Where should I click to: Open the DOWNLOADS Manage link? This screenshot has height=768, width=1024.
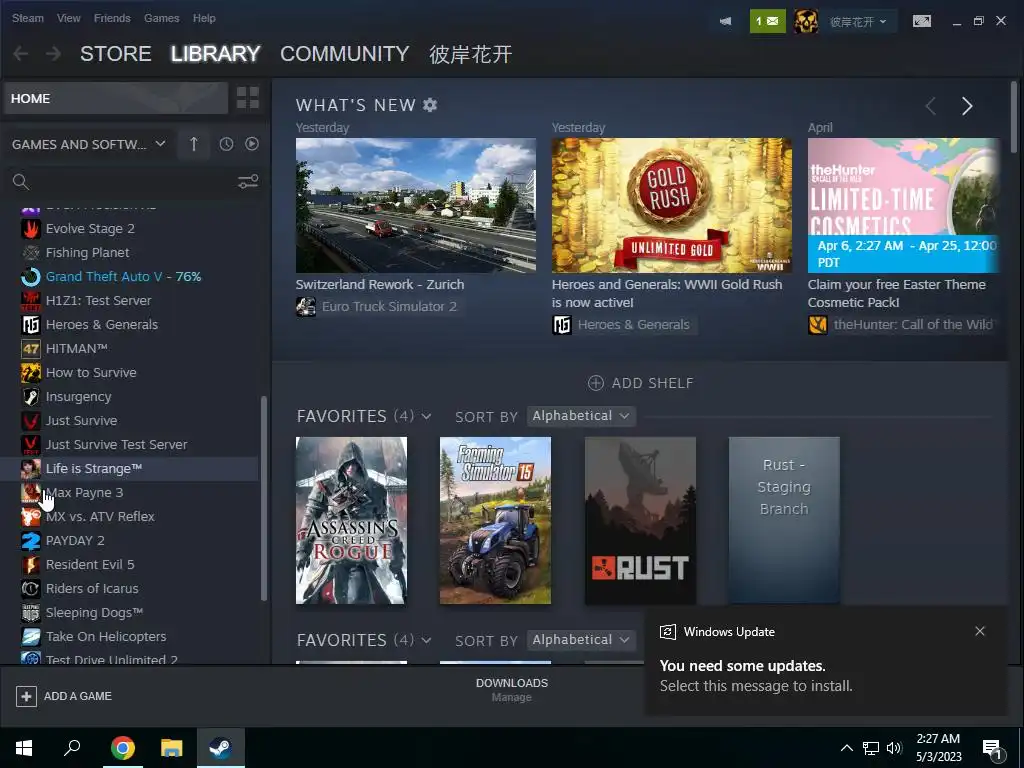pyautogui.click(x=511, y=690)
